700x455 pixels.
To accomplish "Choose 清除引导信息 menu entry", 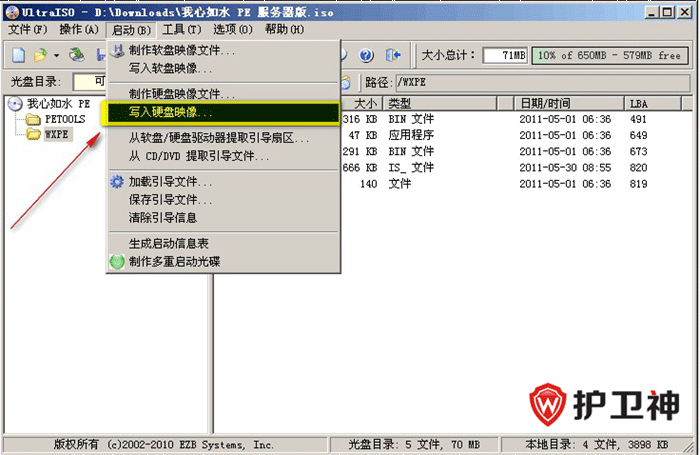I will pos(223,217).
